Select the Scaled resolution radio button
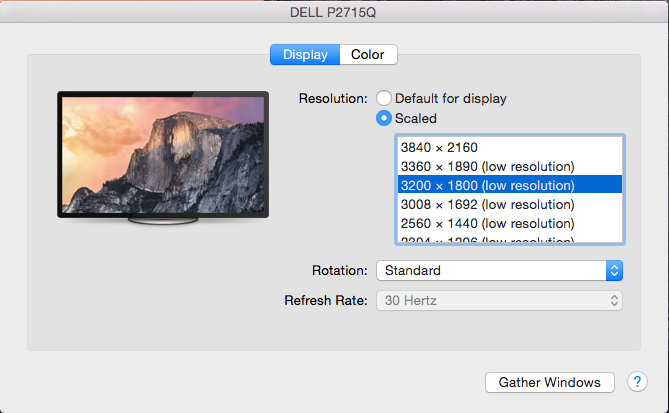The width and height of the screenshot is (669, 413). (384, 118)
